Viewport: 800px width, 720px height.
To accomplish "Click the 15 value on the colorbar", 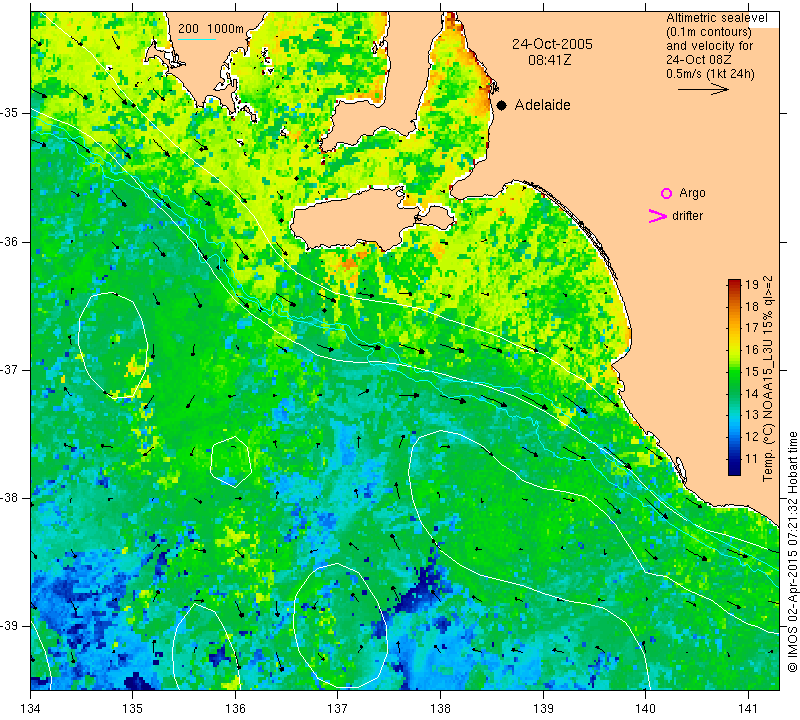I will pyautogui.click(x=752, y=371).
